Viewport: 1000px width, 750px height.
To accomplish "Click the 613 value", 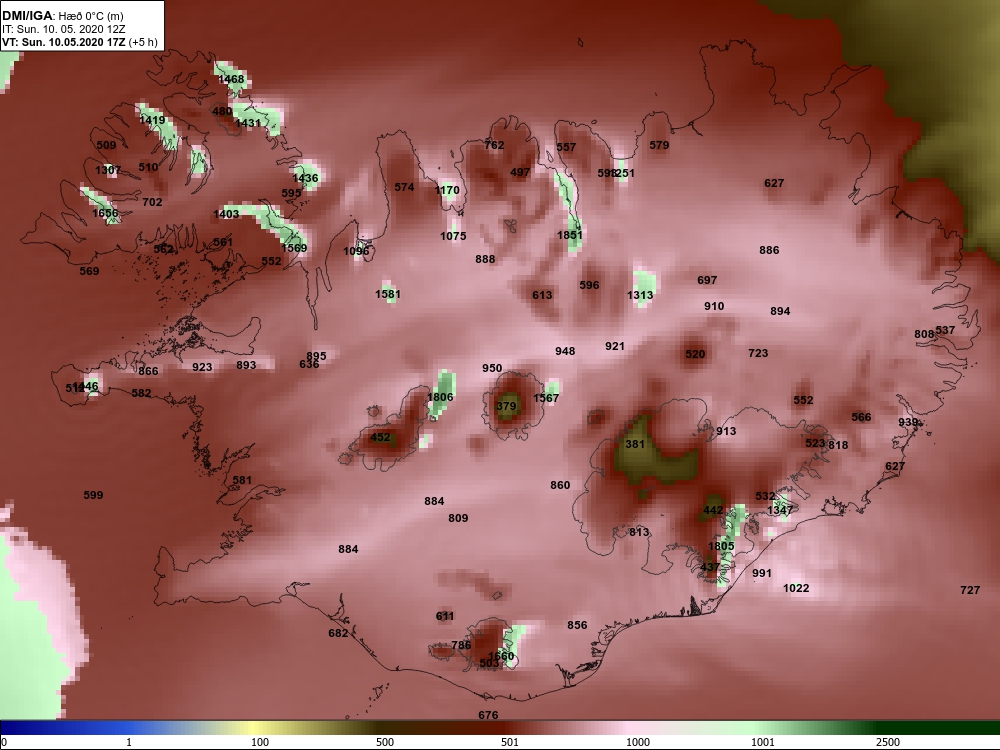I will (x=543, y=295).
